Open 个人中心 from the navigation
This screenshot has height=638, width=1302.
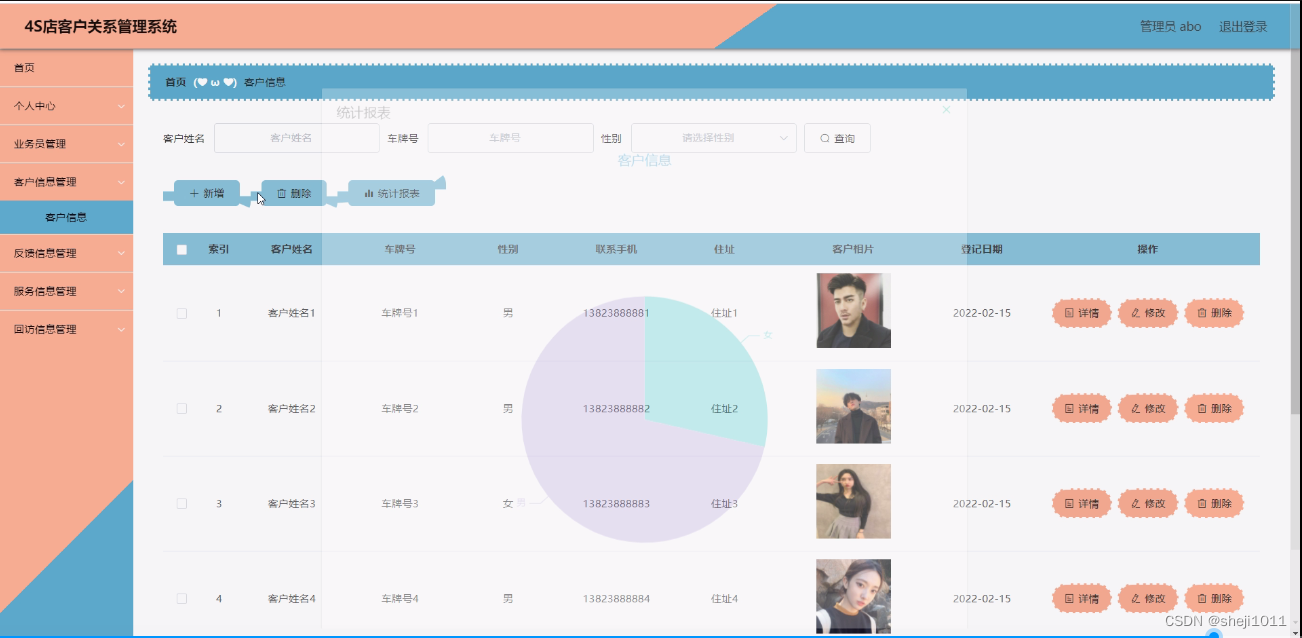pos(66,105)
